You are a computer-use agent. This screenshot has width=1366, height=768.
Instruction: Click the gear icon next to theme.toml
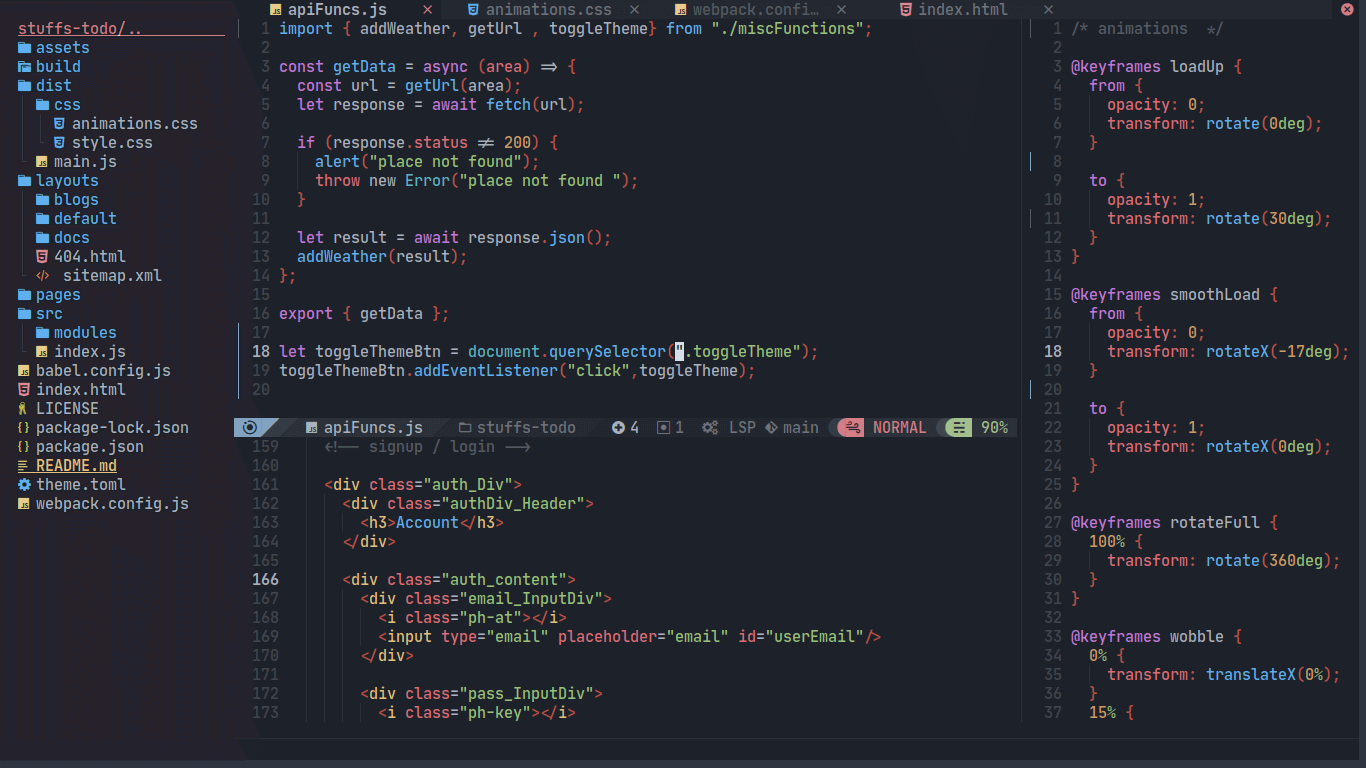(24, 485)
